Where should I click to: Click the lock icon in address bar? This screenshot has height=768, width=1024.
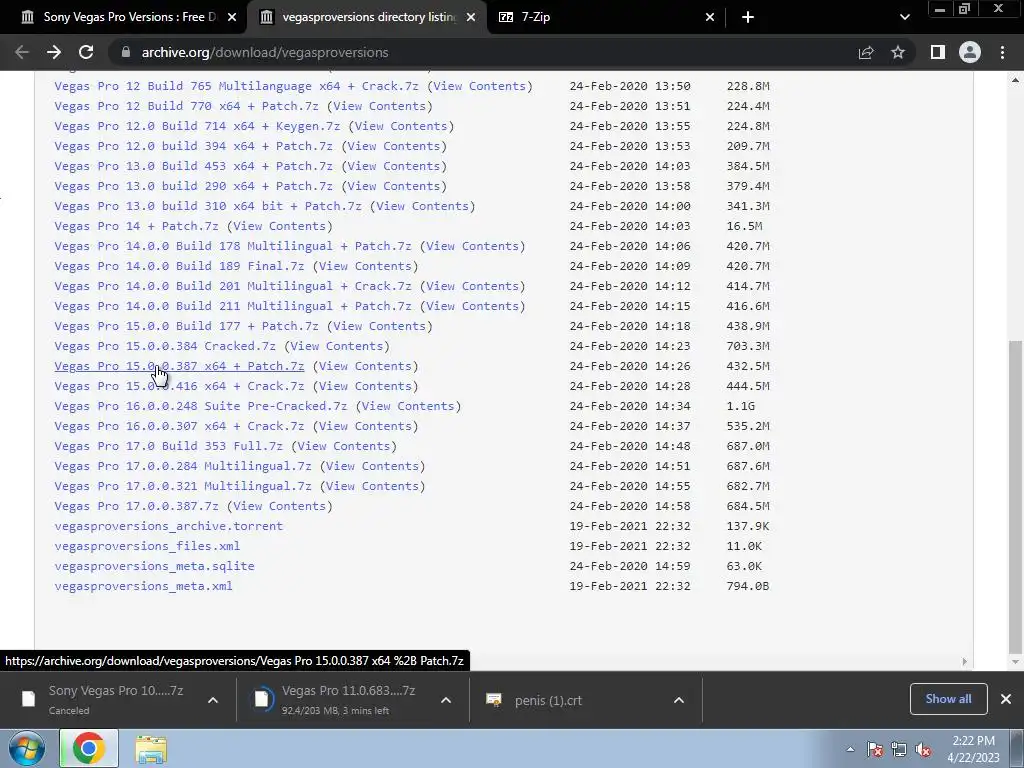126,52
